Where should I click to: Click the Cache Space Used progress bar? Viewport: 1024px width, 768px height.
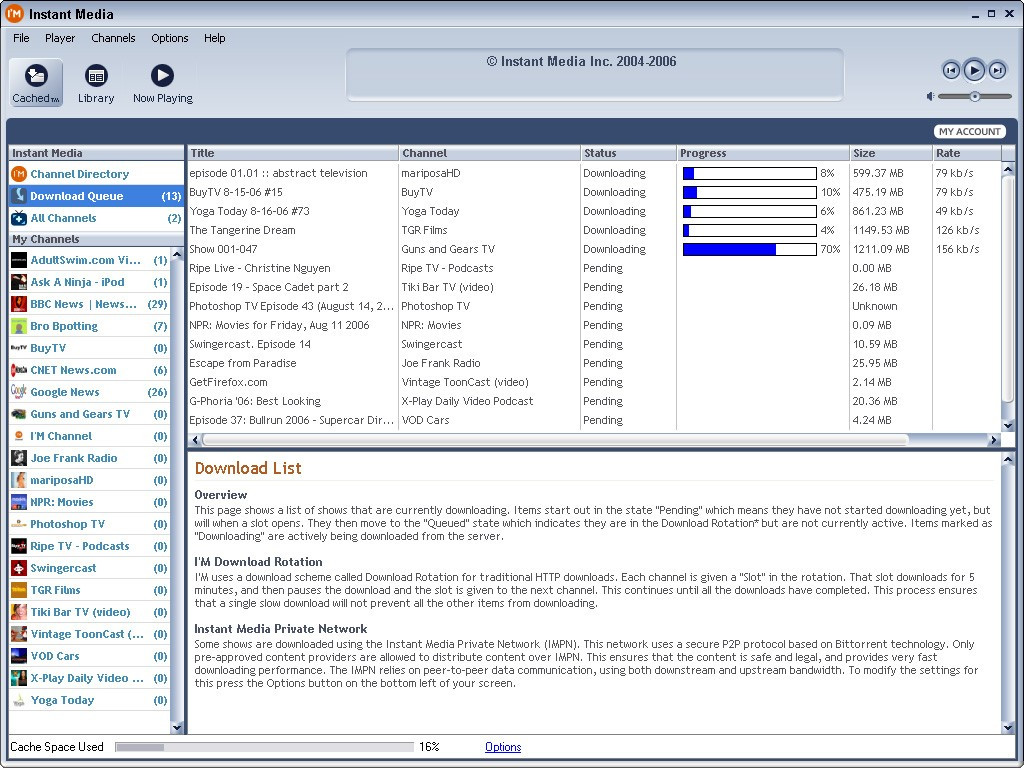tap(264, 747)
